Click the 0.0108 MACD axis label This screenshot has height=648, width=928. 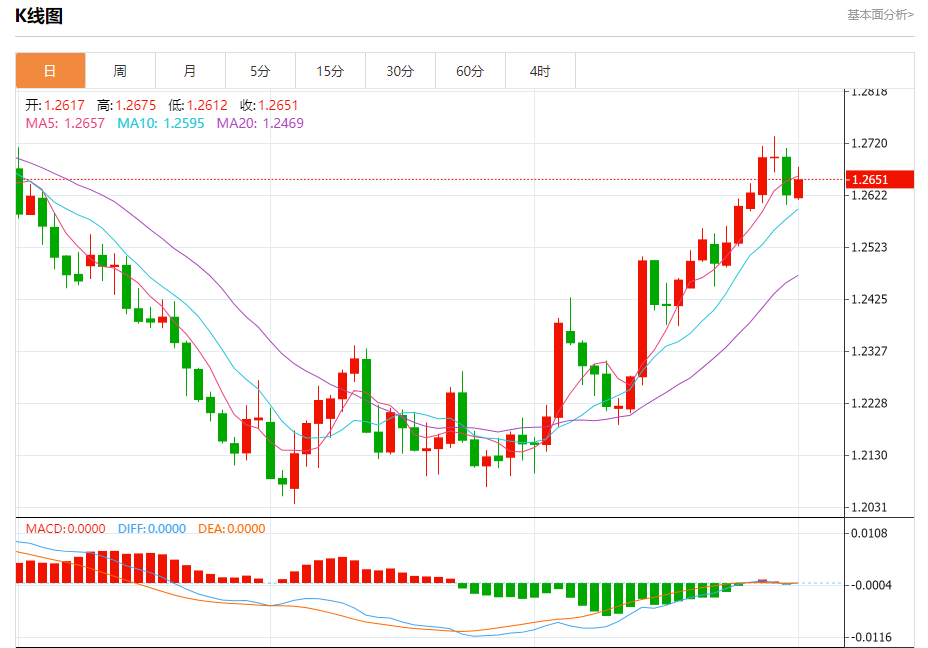click(x=869, y=533)
